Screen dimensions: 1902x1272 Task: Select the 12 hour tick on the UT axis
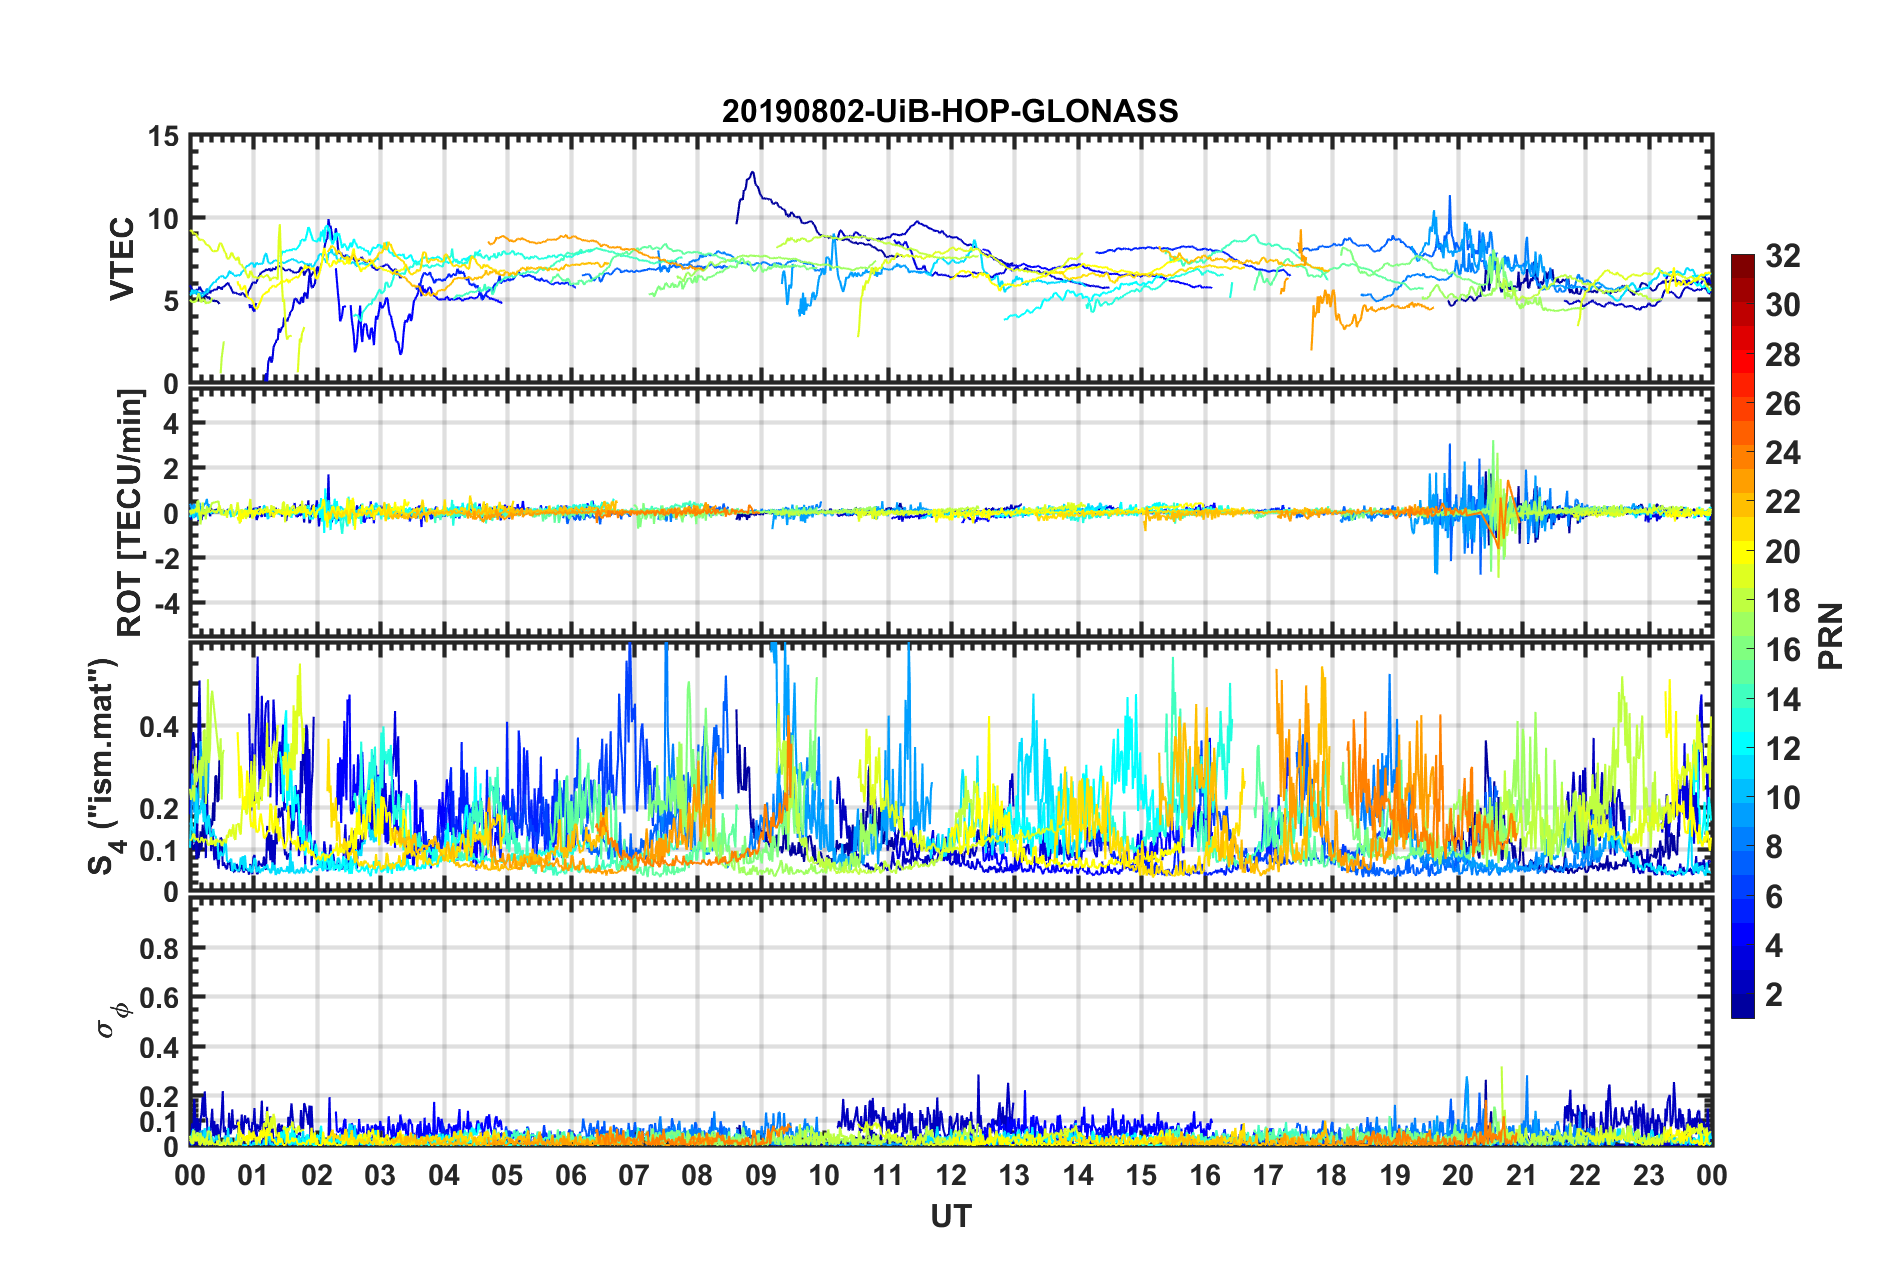coord(951,1175)
